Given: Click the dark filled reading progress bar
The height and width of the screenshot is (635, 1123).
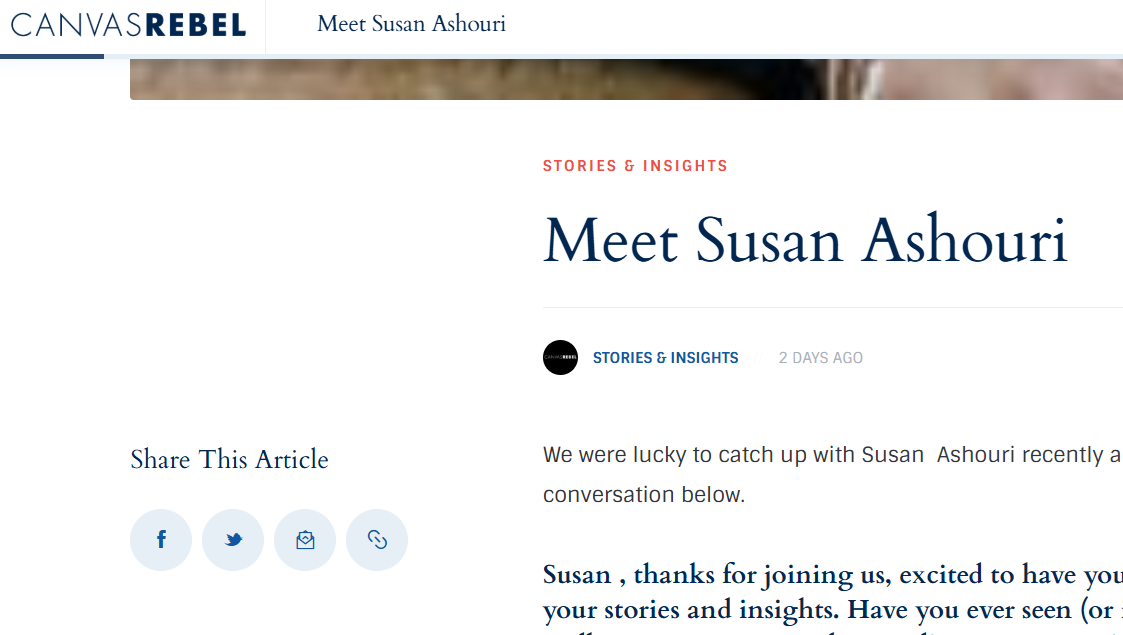Looking at the screenshot, I should click(52, 56).
